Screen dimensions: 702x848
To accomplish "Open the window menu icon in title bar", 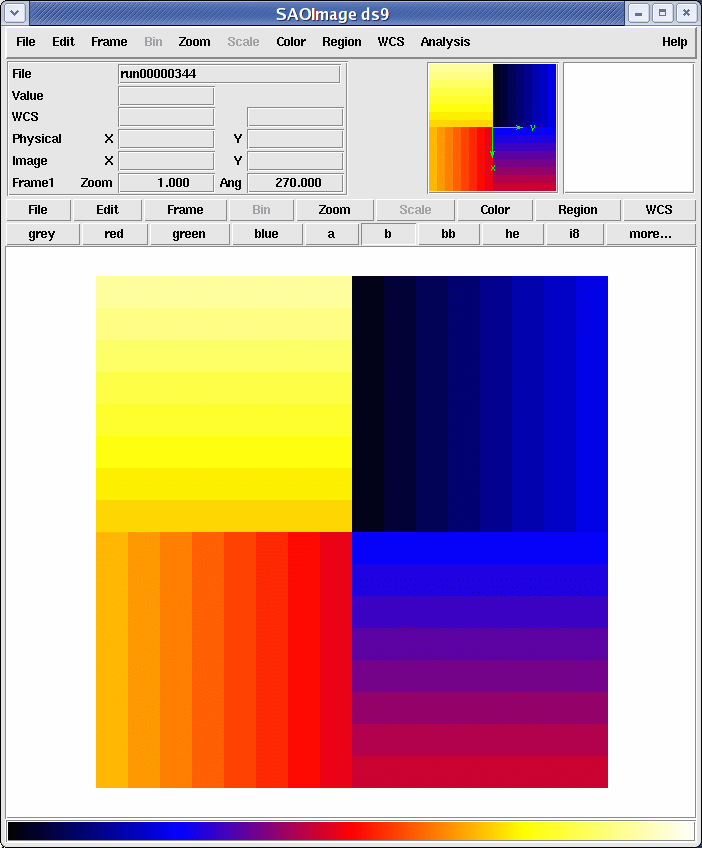I will click(x=14, y=13).
